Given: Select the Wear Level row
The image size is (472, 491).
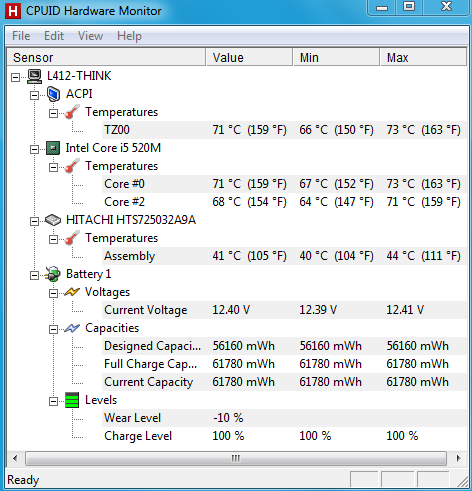Looking at the screenshot, I should [284, 418].
